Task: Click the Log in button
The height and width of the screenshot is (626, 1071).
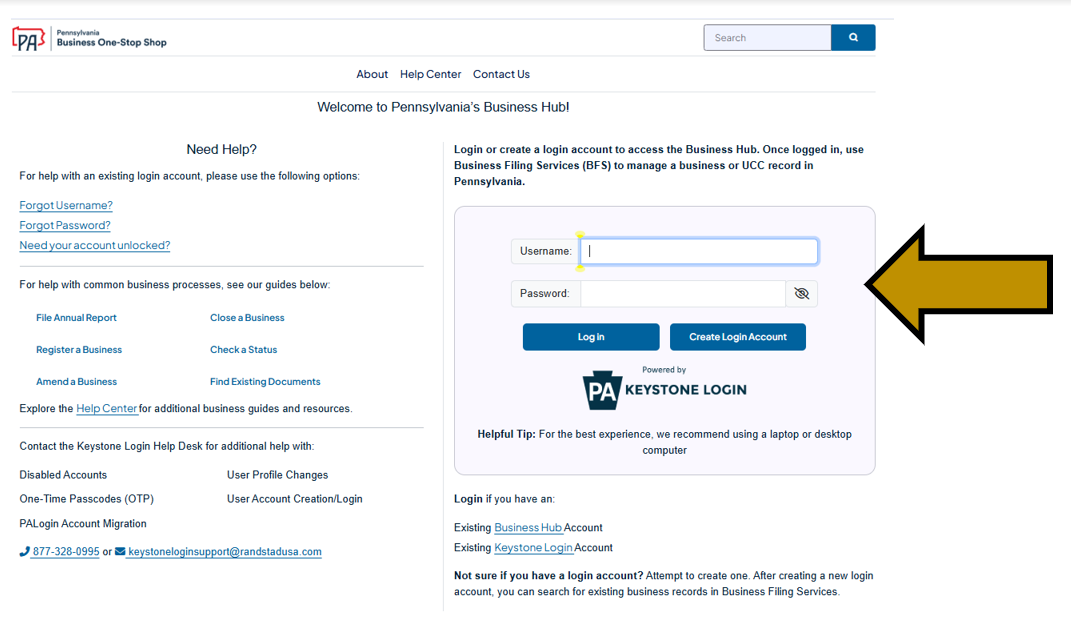Action: pyautogui.click(x=590, y=337)
